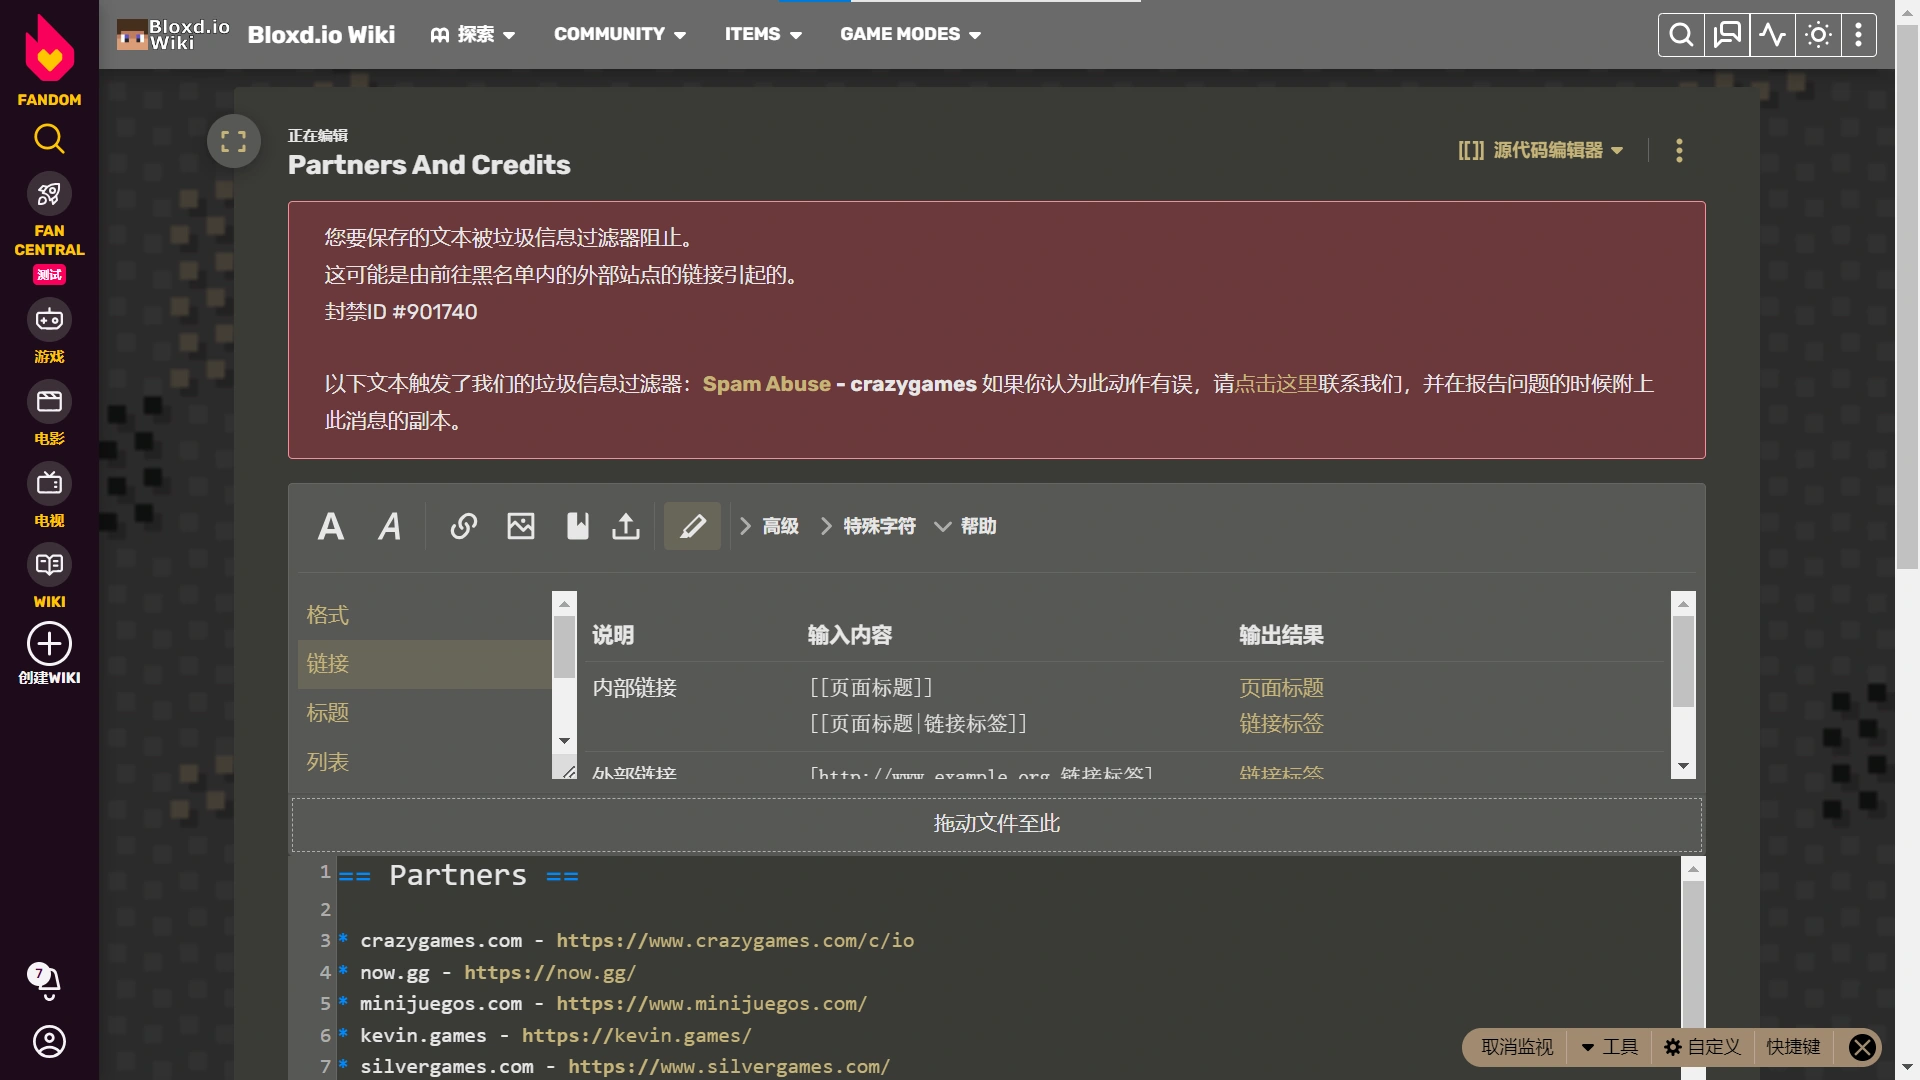Insert a link using chain icon
The width and height of the screenshot is (1920, 1080).
tap(463, 526)
